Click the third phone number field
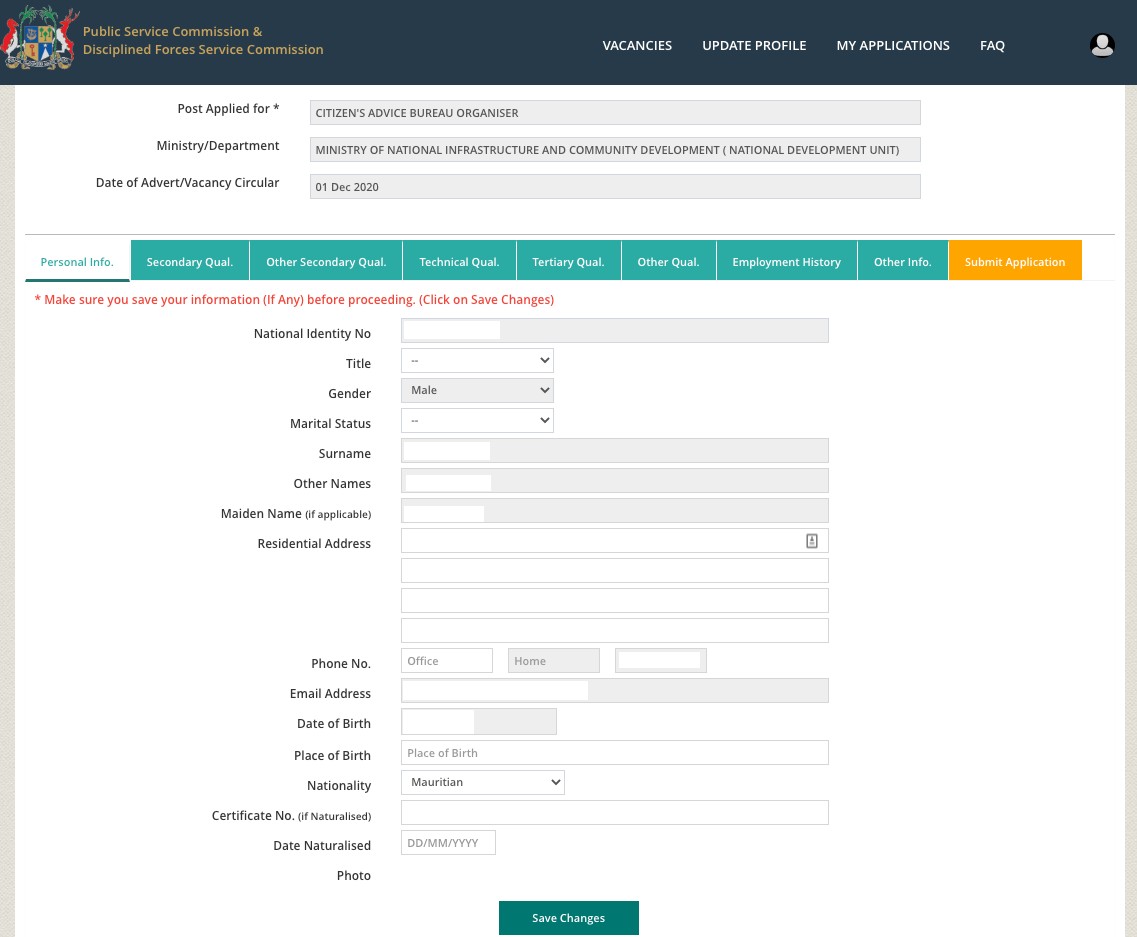The height and width of the screenshot is (937, 1137). (661, 661)
